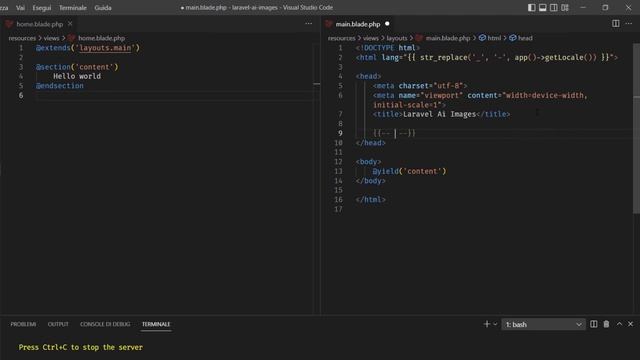Click '@section('content')' line

pyautogui.click(x=77, y=67)
